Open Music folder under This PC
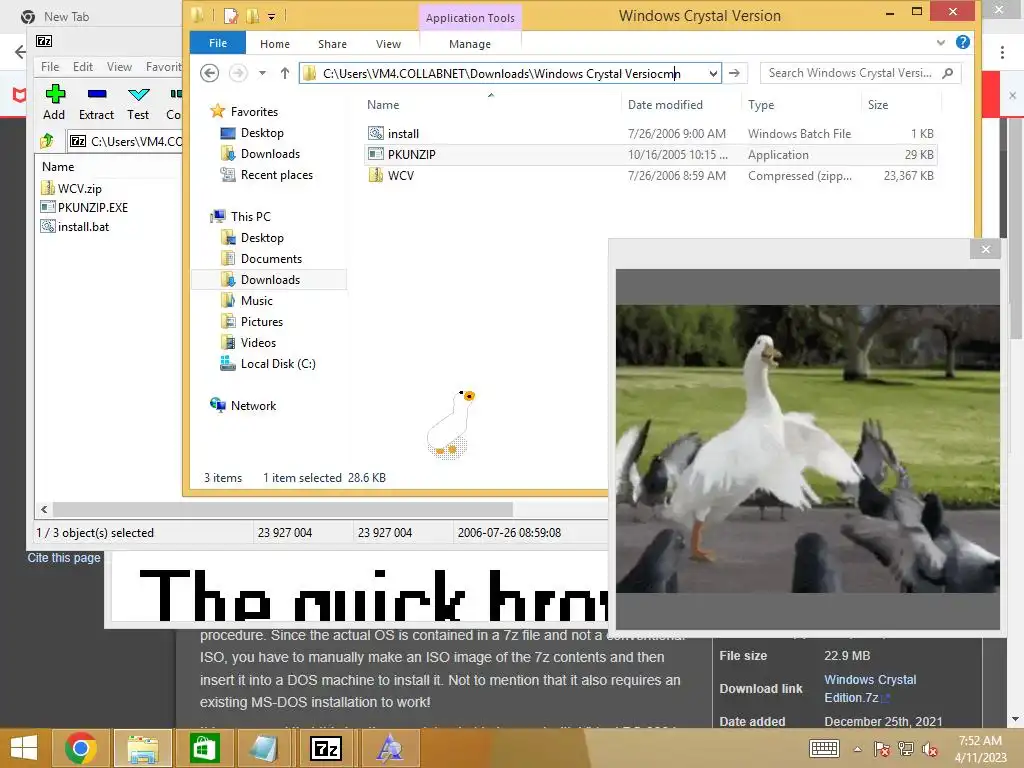Viewport: 1024px width, 768px height. click(x=247, y=300)
